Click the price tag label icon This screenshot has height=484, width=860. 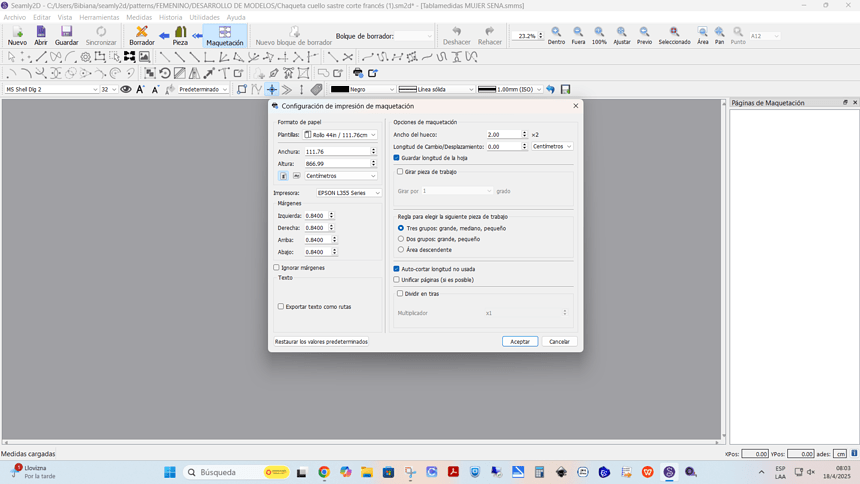pos(316,89)
